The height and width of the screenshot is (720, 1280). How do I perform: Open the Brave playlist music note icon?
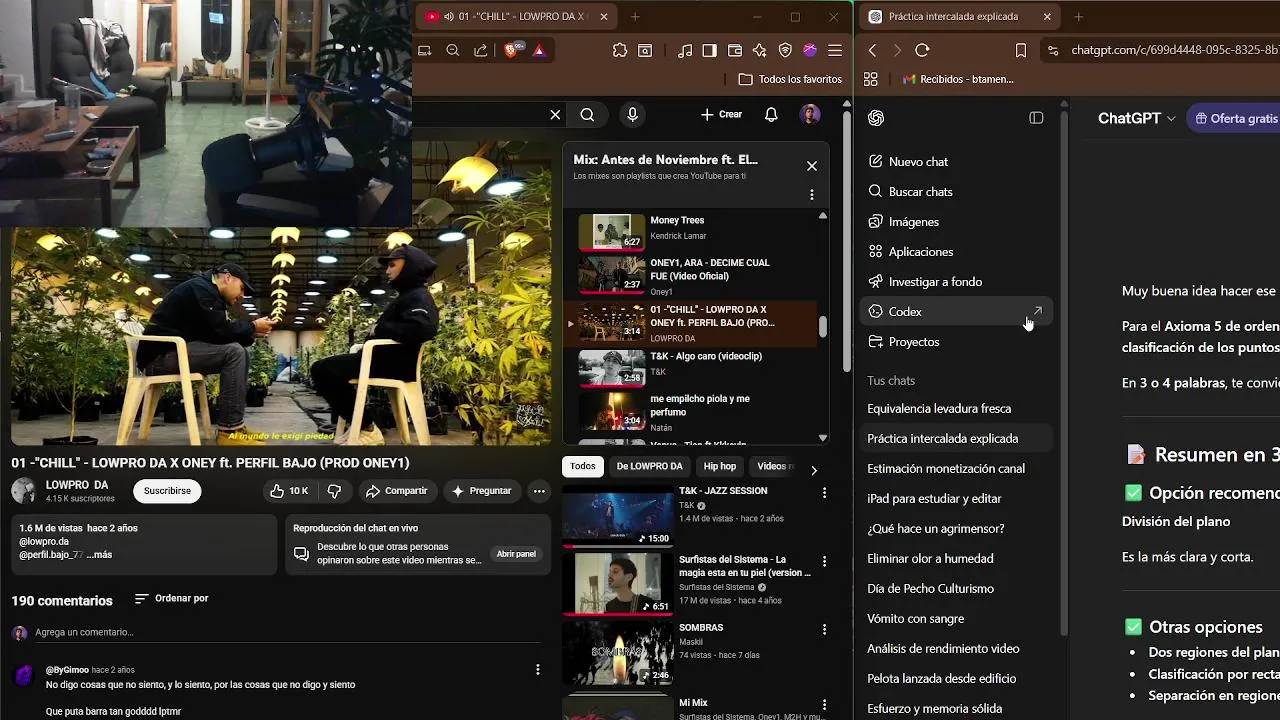point(685,50)
